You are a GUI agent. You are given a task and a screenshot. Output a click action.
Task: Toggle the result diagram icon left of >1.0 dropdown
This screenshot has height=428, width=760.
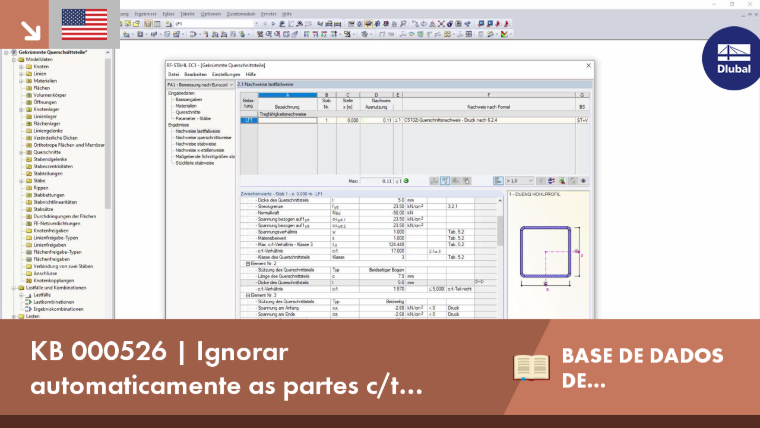[x=498, y=181]
